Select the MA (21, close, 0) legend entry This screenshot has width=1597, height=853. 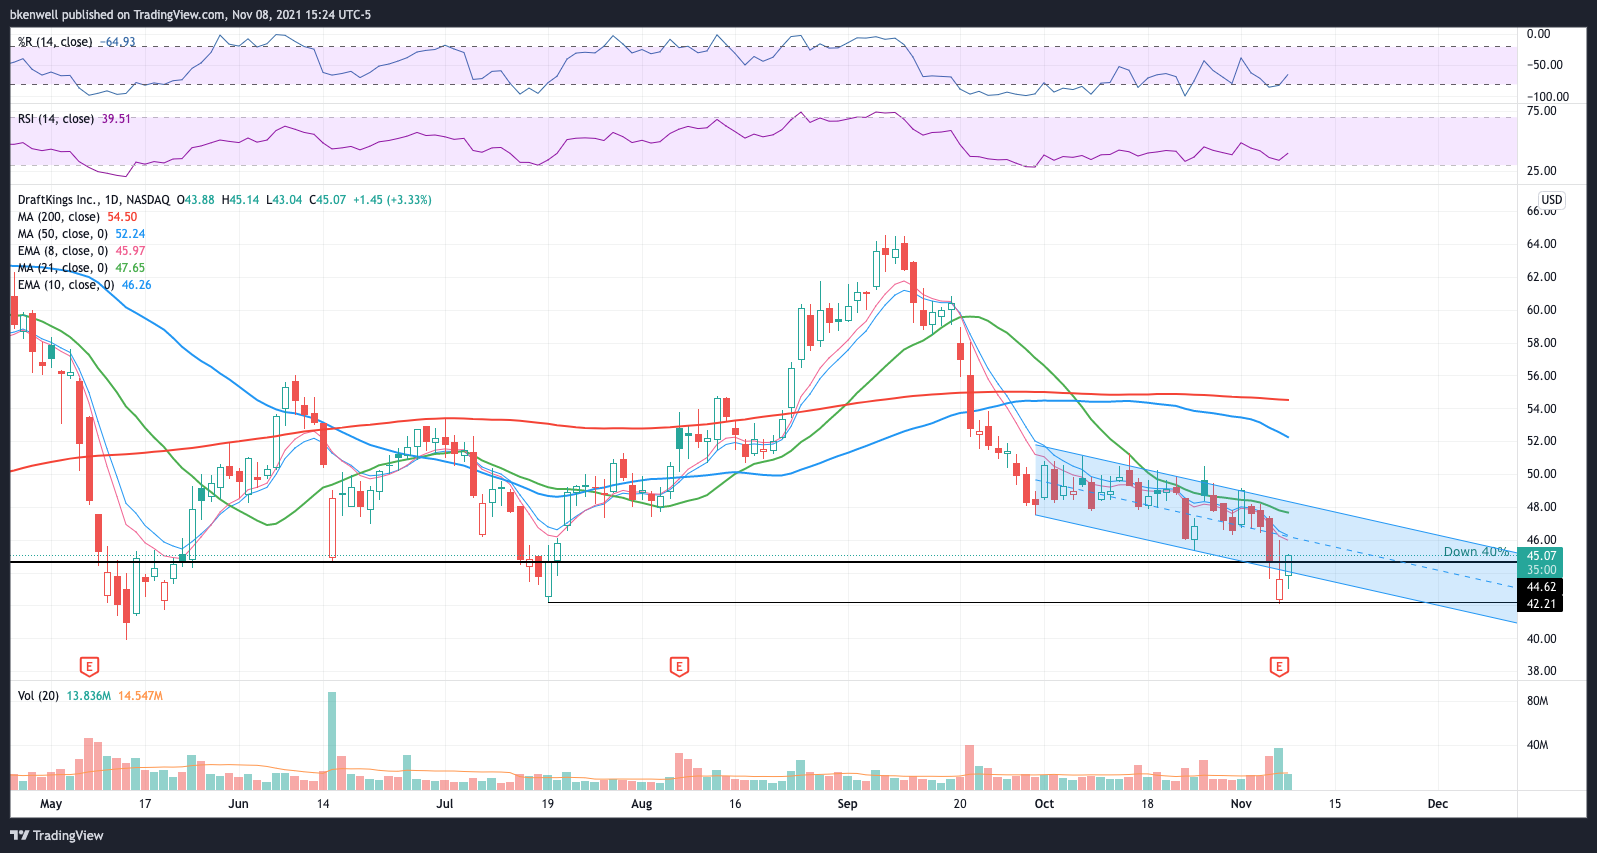[63, 268]
